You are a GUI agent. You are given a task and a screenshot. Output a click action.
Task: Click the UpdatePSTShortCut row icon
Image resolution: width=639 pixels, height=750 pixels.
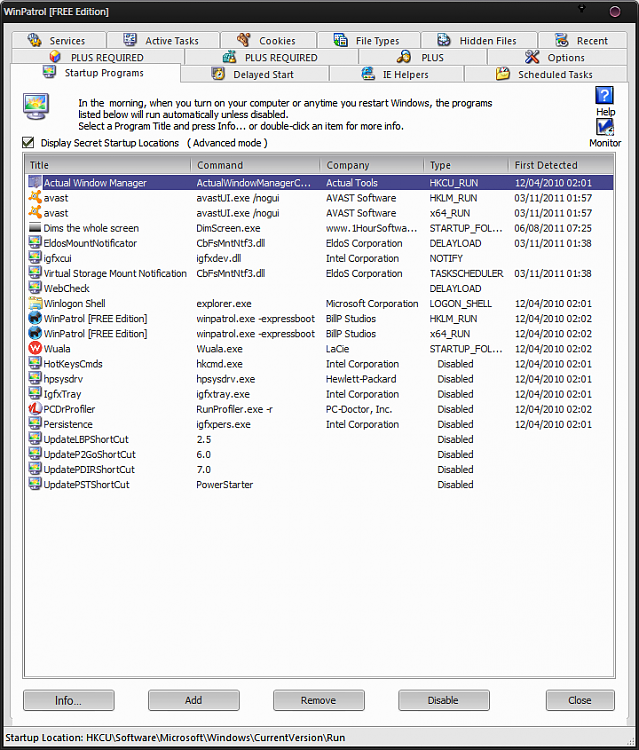[x=35, y=484]
